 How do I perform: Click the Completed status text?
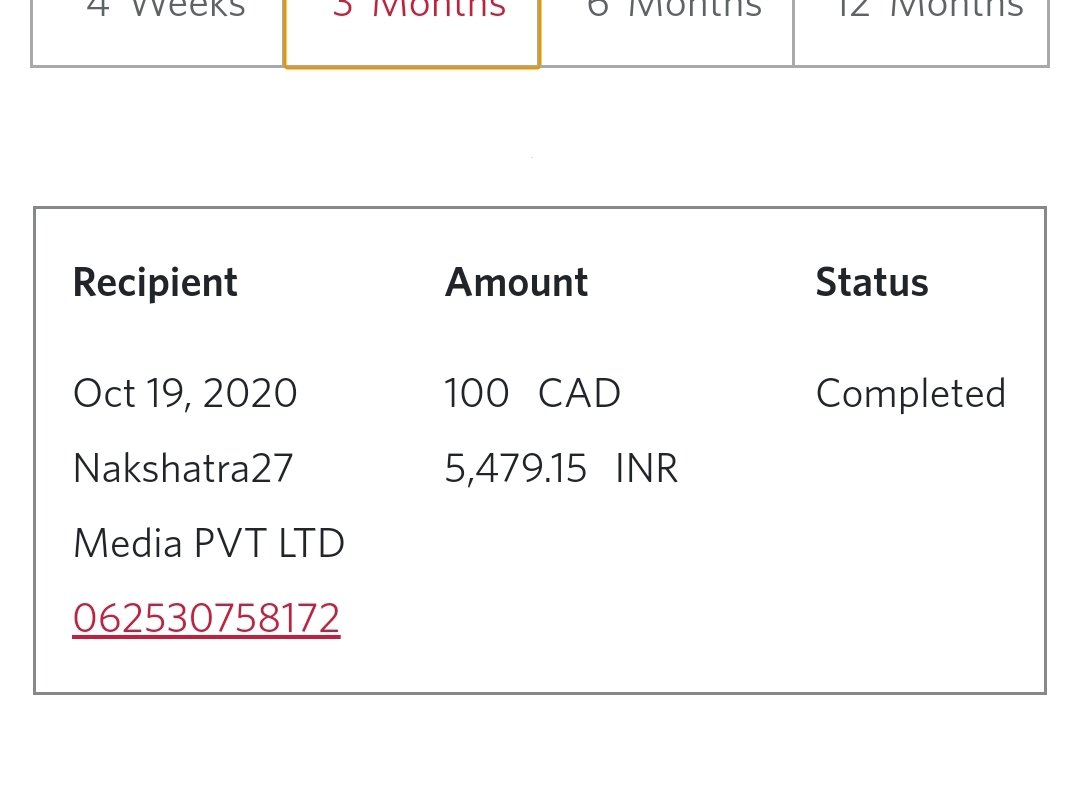point(911,394)
